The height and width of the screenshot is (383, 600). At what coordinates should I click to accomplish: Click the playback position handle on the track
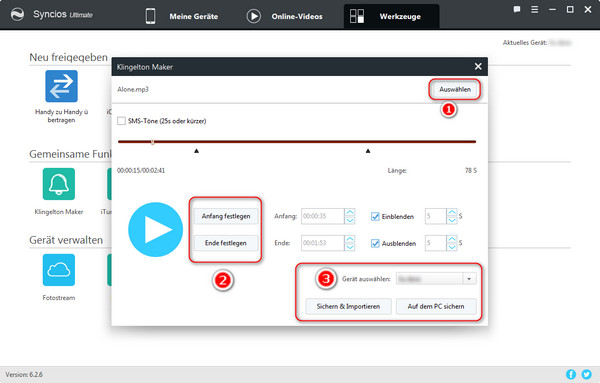153,142
